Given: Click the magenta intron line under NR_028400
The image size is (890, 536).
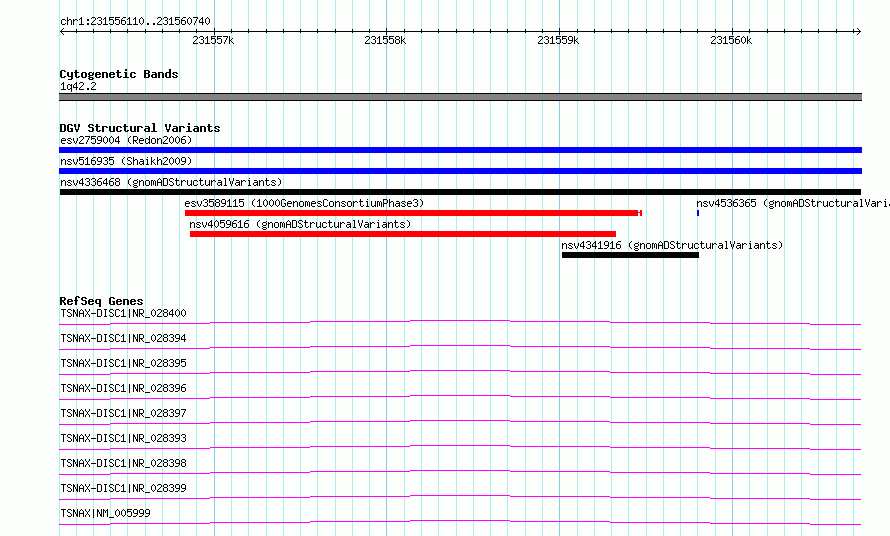Looking at the screenshot, I should pos(460,321).
